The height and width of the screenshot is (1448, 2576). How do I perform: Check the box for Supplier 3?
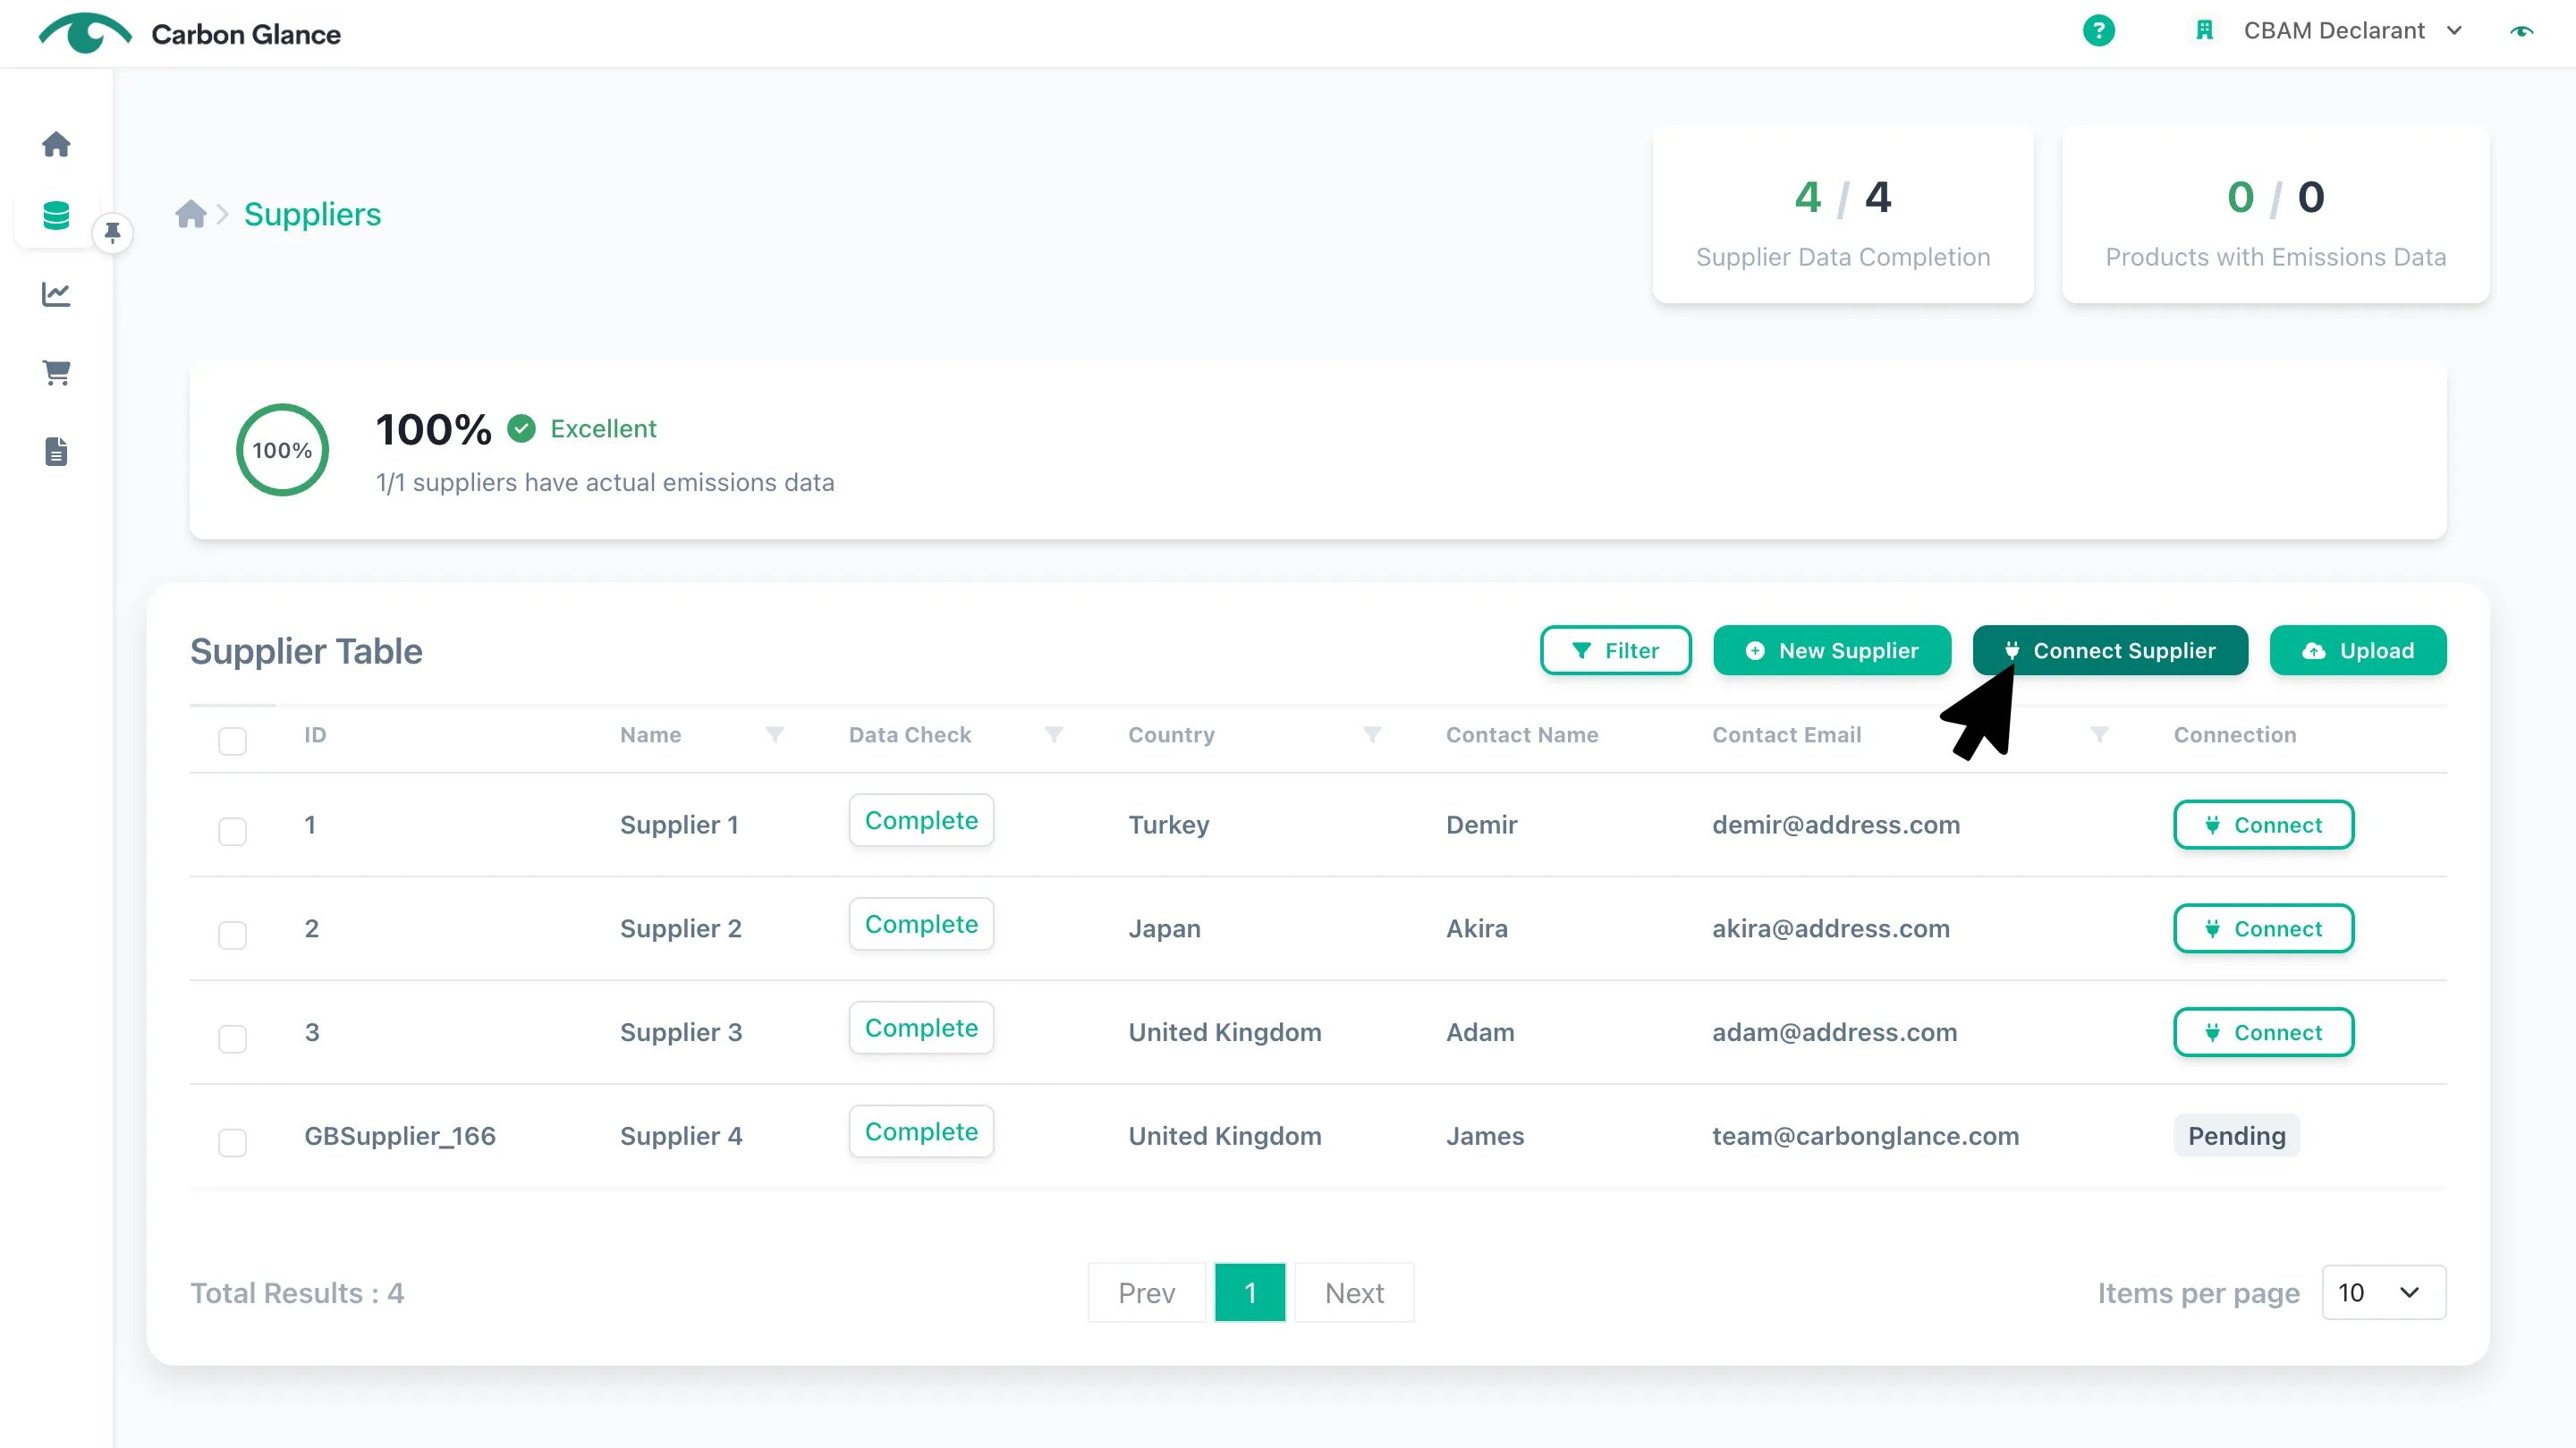click(232, 1039)
